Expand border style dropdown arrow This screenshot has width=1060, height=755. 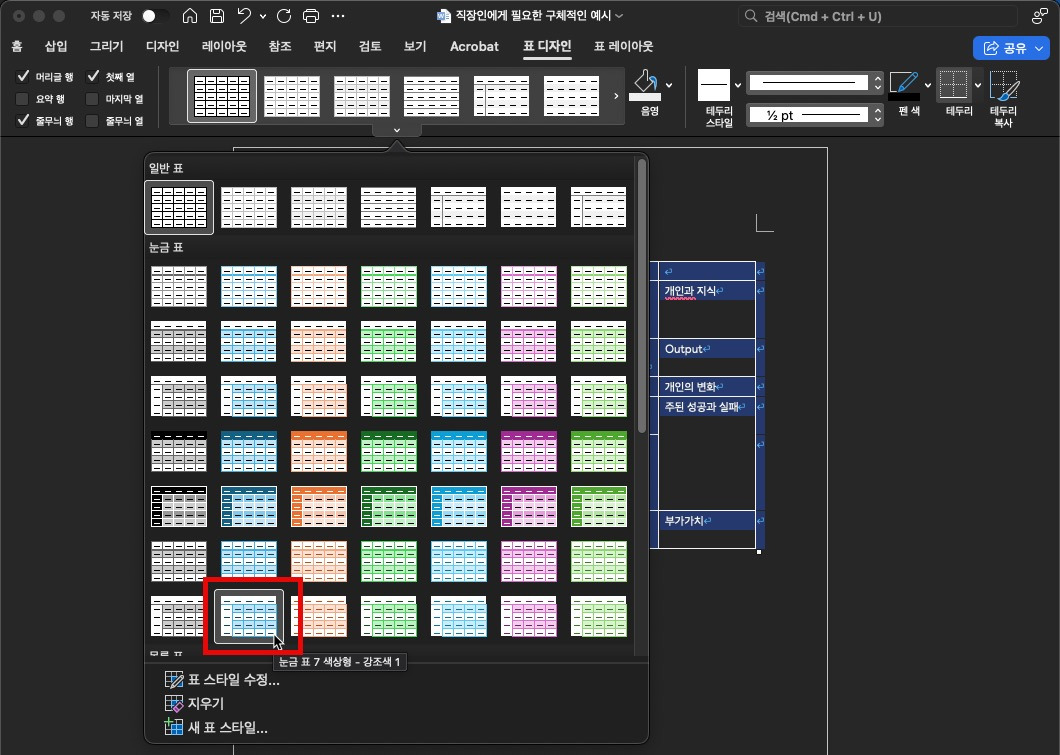(738, 85)
